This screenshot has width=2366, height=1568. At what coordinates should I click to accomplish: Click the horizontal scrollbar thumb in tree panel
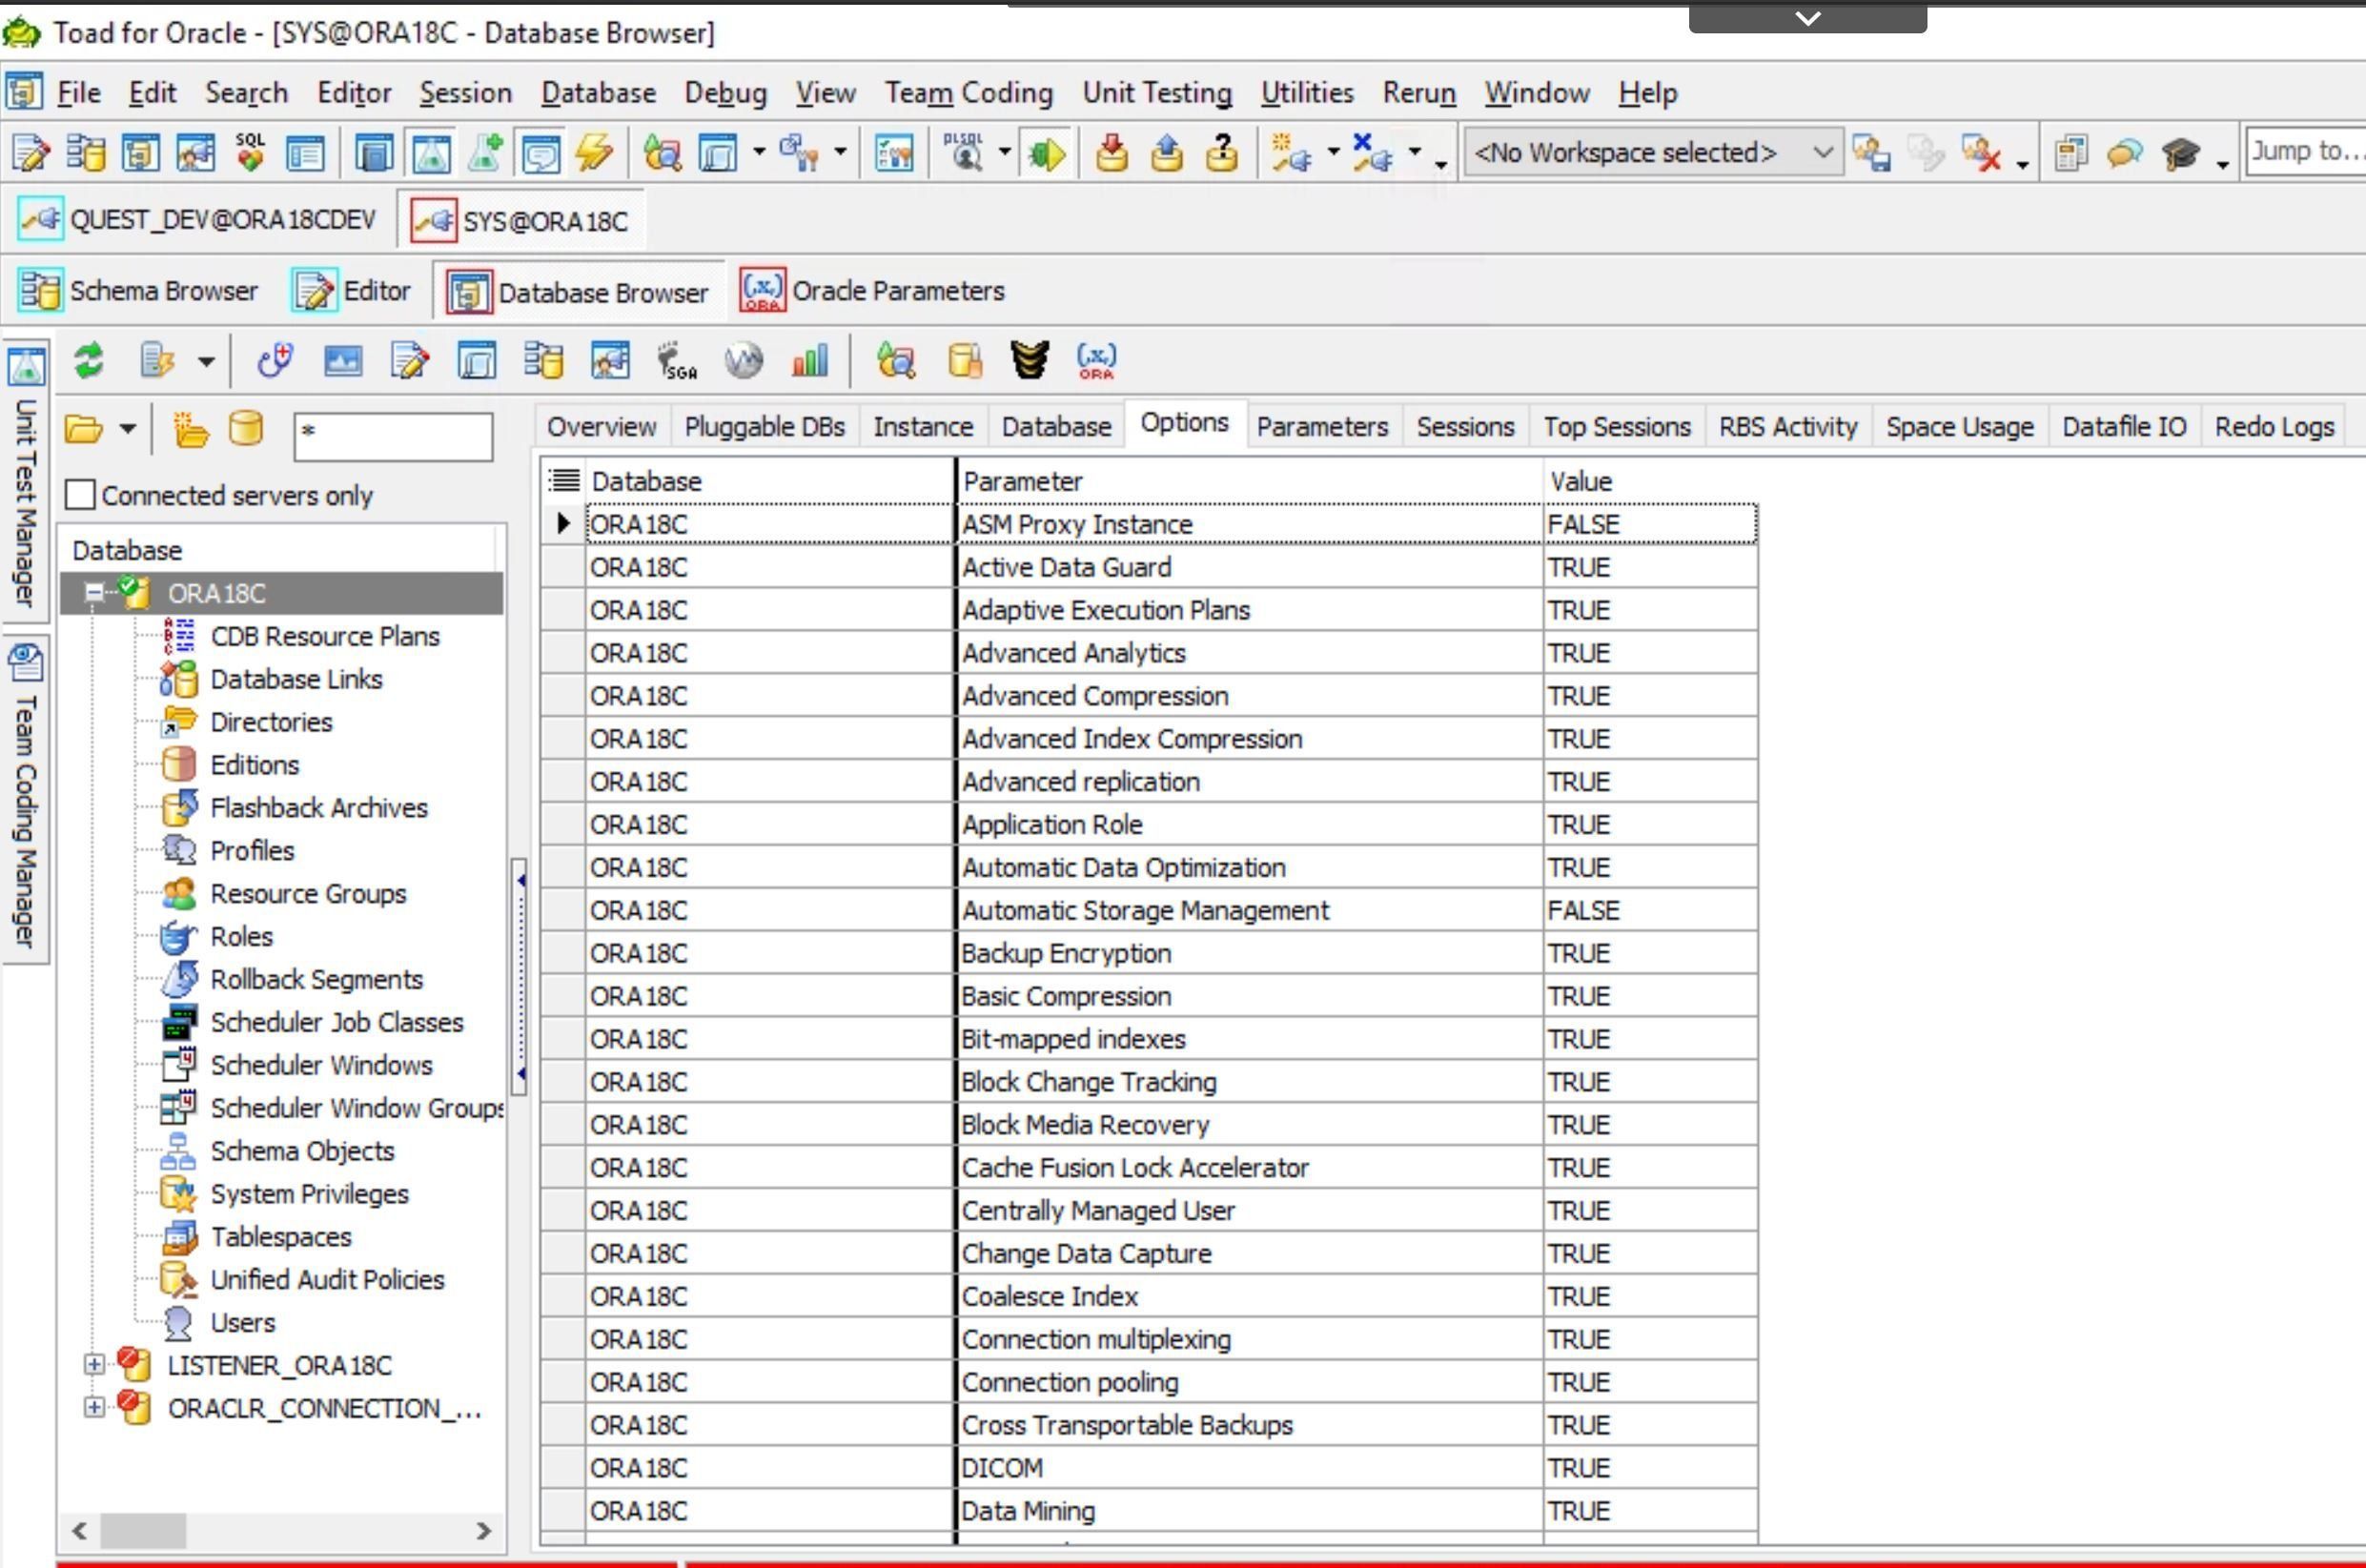pyautogui.click(x=143, y=1530)
